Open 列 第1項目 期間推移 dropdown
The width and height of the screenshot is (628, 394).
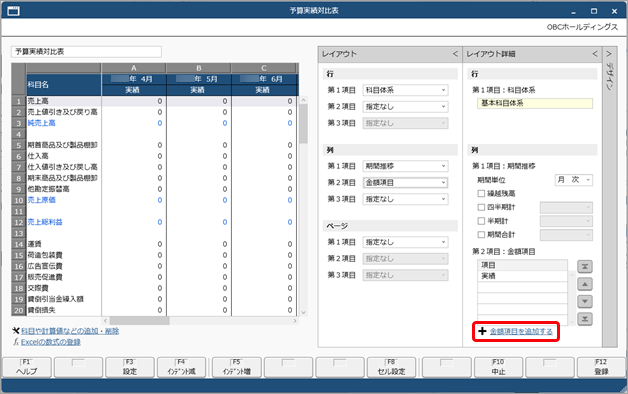click(x=405, y=166)
